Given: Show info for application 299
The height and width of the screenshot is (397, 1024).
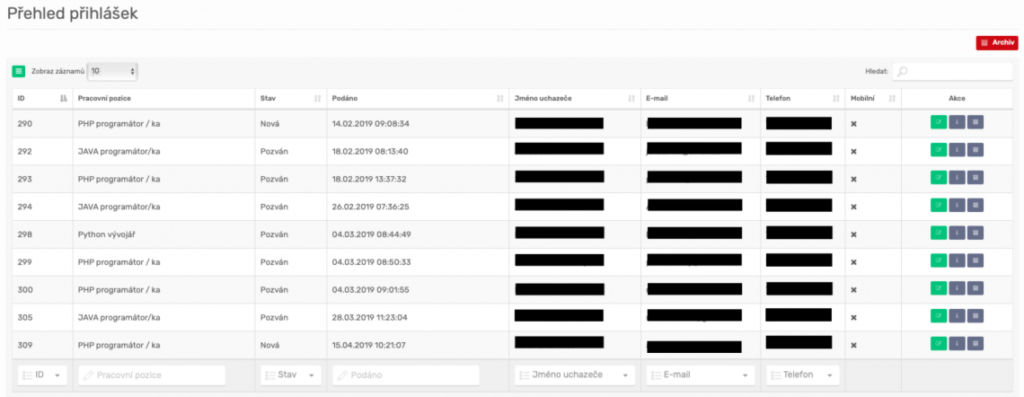Looking at the screenshot, I should [x=957, y=261].
